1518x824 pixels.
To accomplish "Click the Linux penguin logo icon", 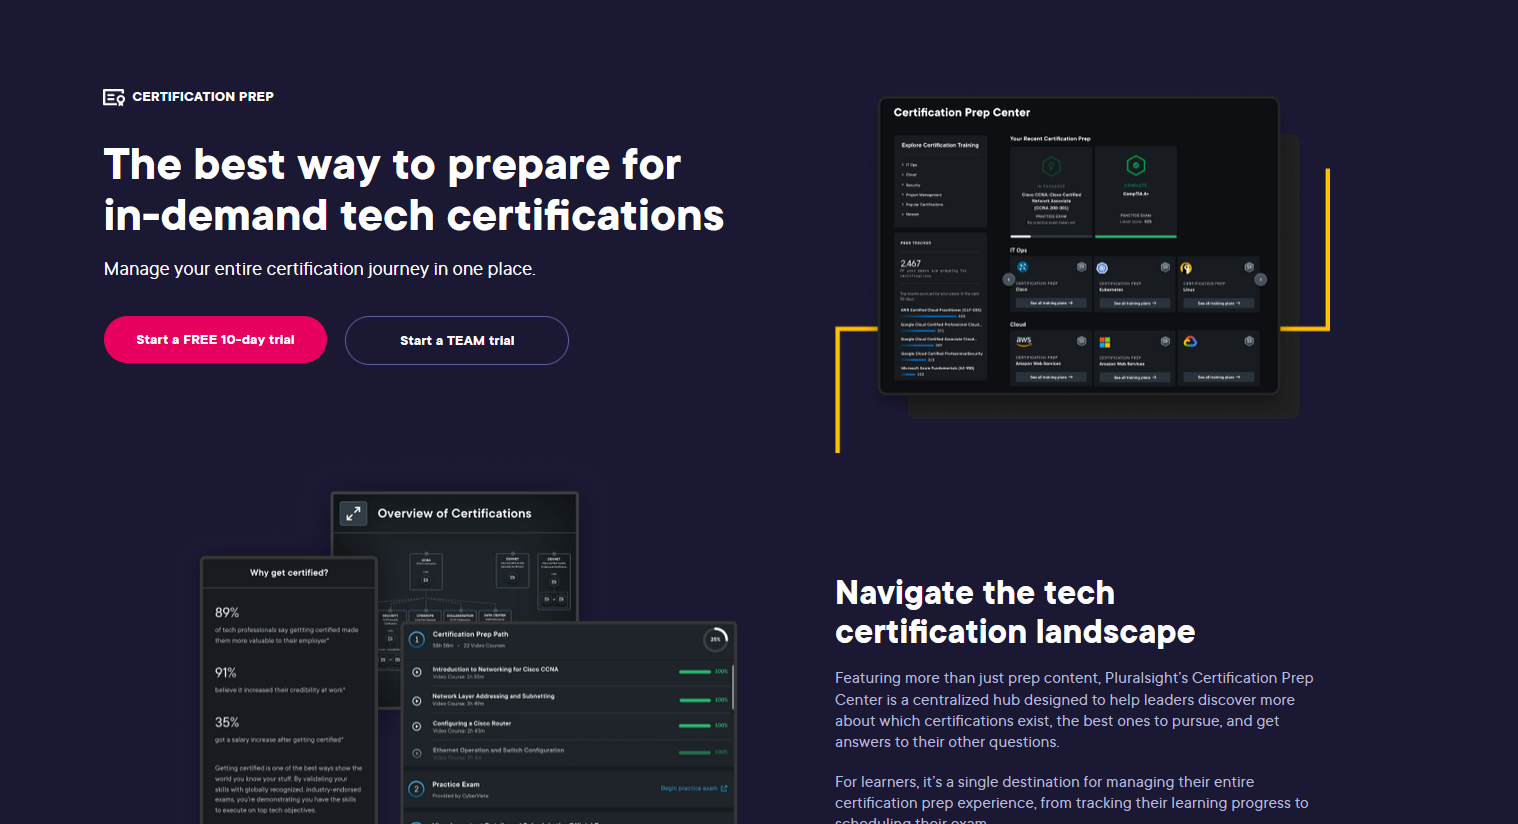I will point(1186,268).
